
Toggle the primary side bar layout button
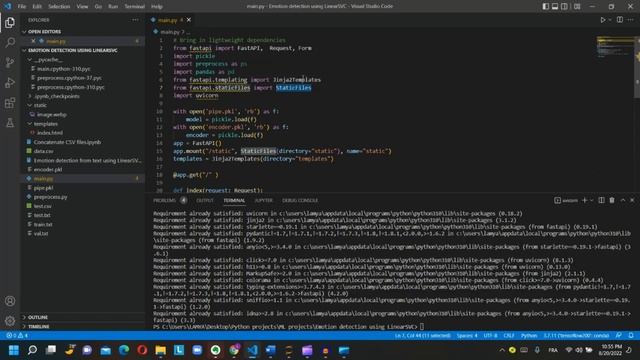point(546,7)
